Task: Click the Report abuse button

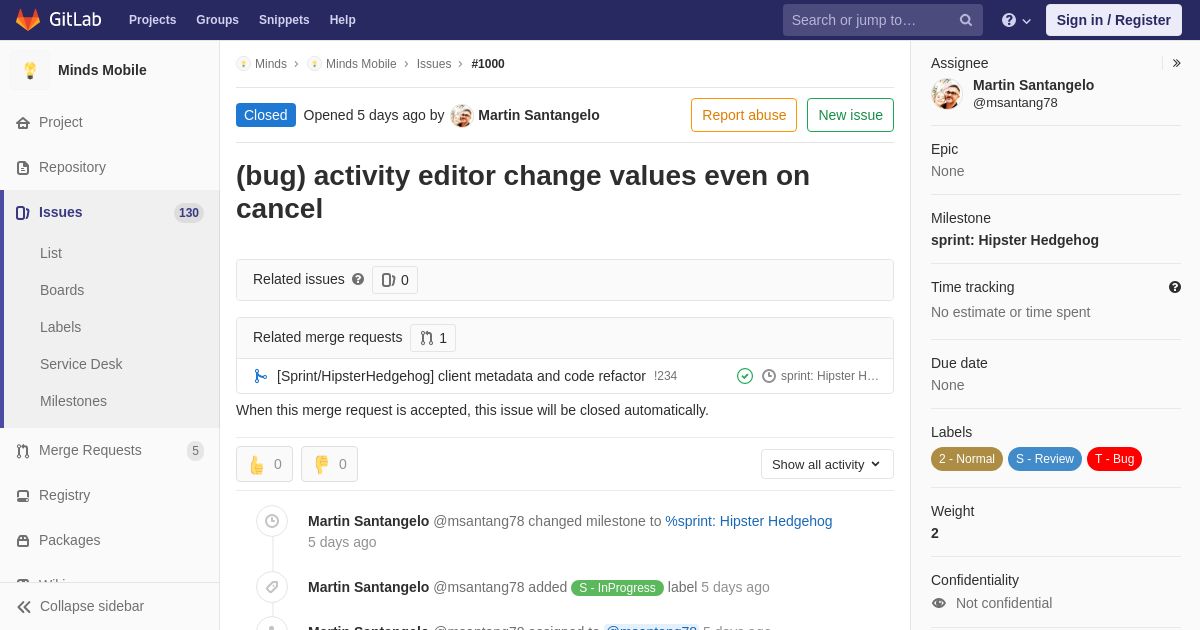Action: coord(744,115)
